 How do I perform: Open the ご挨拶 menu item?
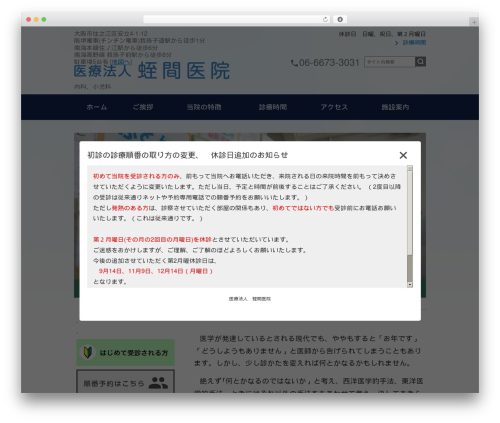tap(143, 107)
